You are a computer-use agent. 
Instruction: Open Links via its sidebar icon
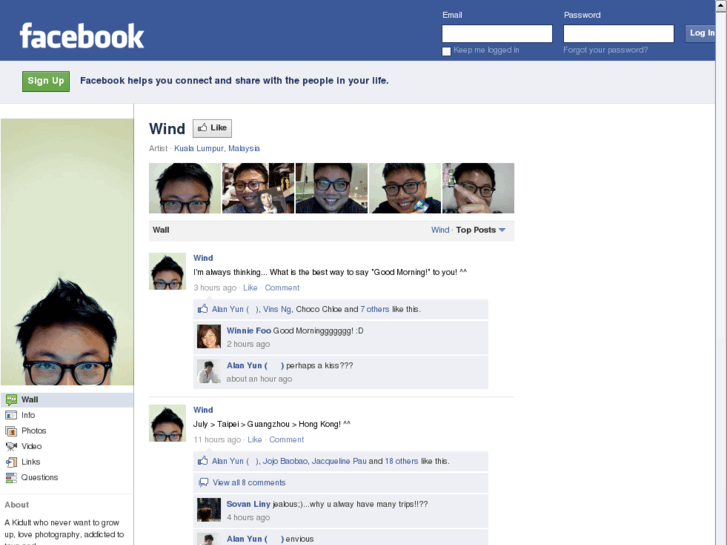pos(11,462)
